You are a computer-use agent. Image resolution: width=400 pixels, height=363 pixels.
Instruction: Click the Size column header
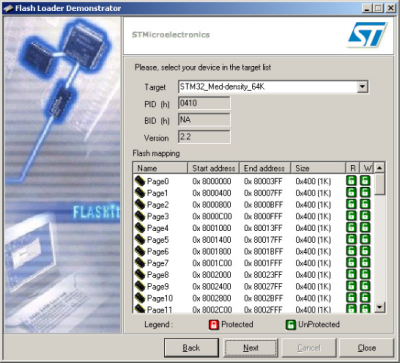pos(318,168)
